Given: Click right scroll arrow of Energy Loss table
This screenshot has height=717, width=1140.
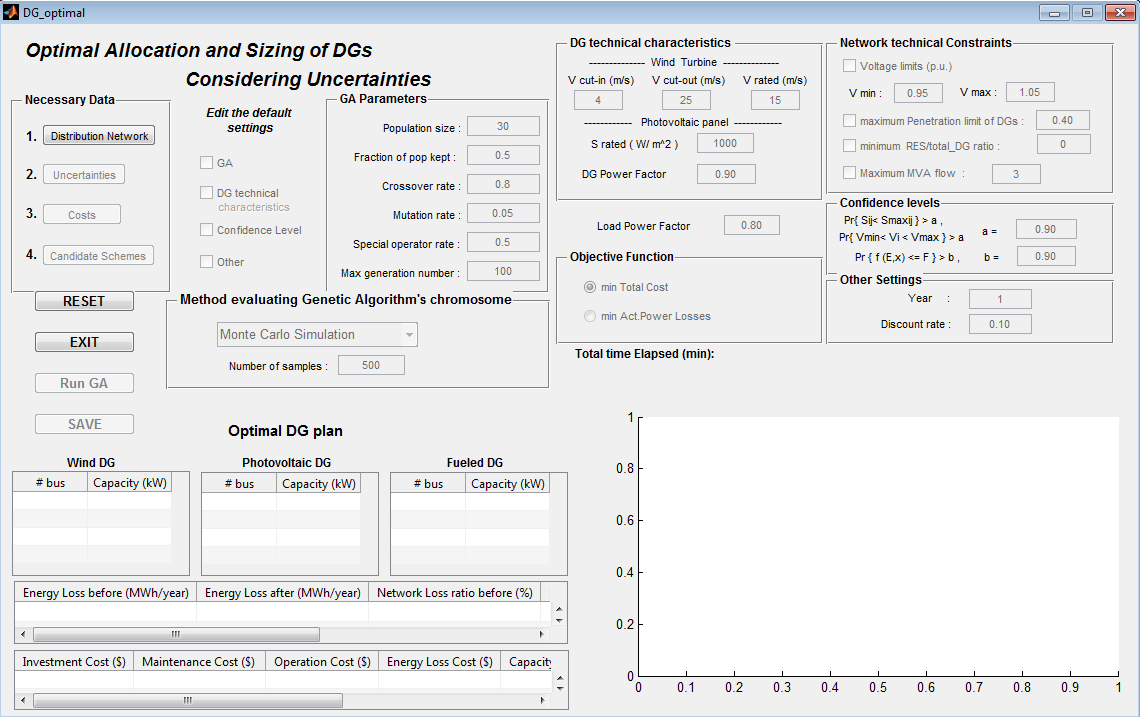Looking at the screenshot, I should pyautogui.click(x=542, y=635).
